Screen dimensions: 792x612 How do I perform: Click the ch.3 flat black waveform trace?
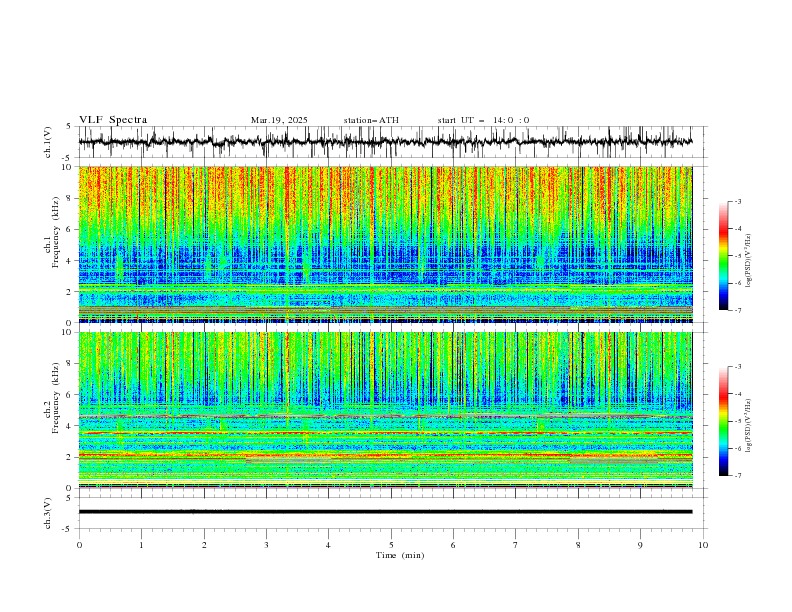pyautogui.click(x=385, y=512)
